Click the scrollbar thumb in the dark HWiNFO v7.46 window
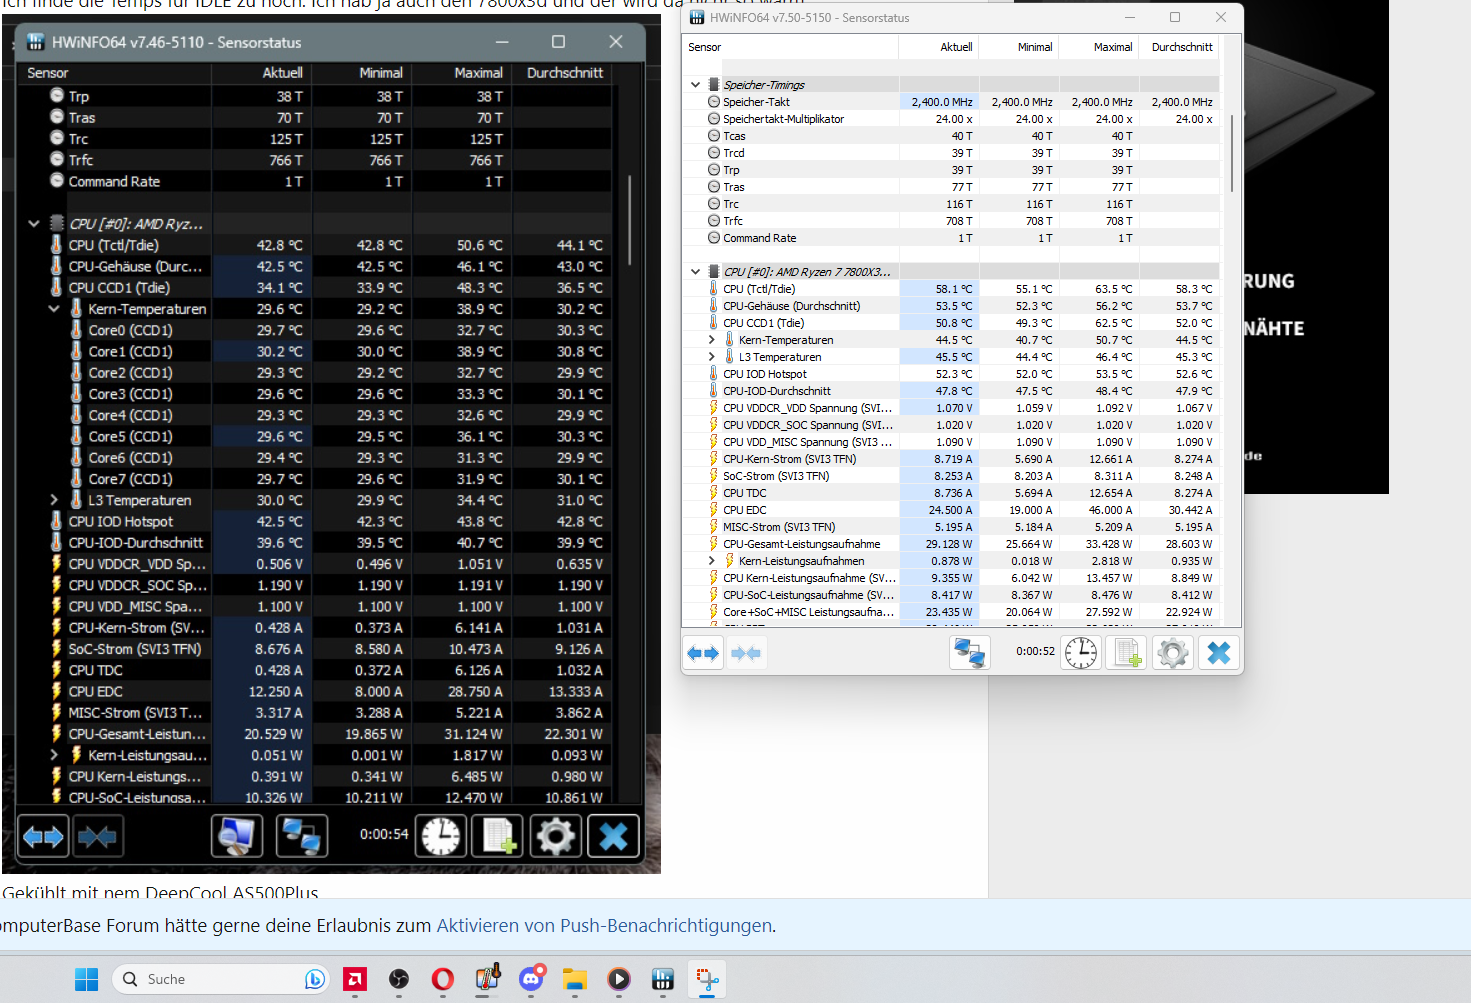This screenshot has width=1471, height=1003. tap(629, 220)
